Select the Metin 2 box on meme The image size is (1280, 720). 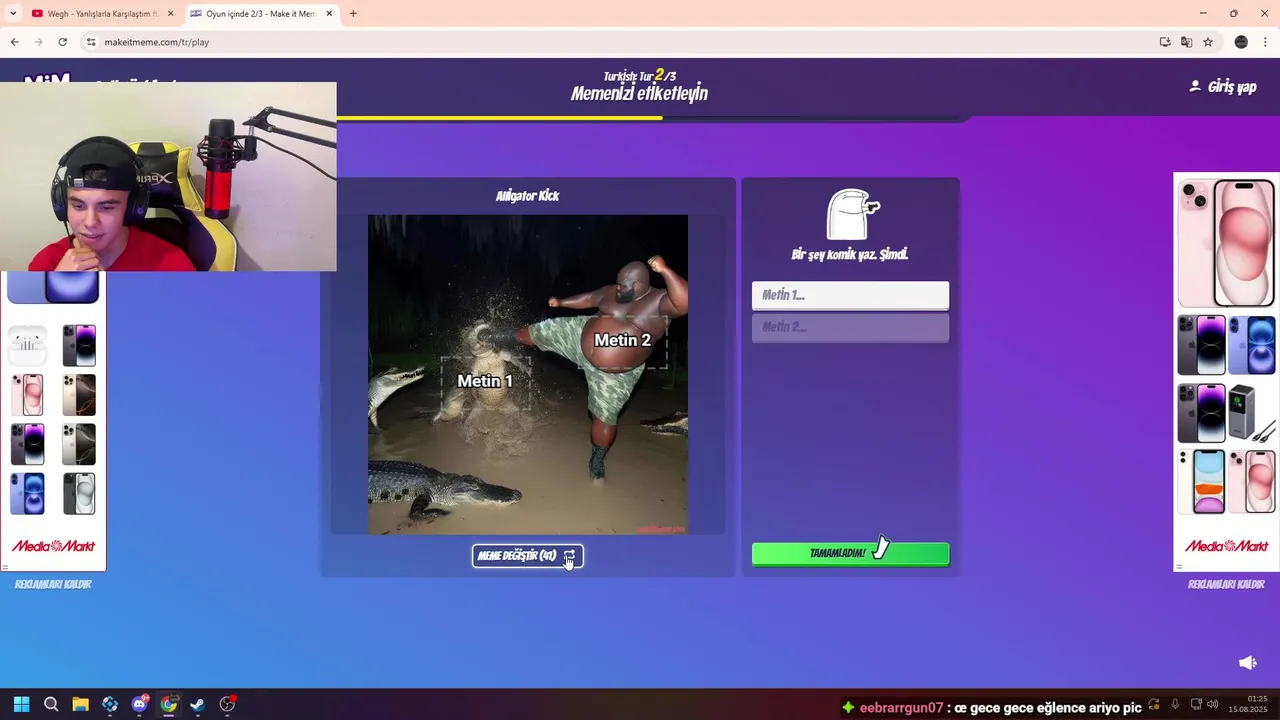(622, 340)
